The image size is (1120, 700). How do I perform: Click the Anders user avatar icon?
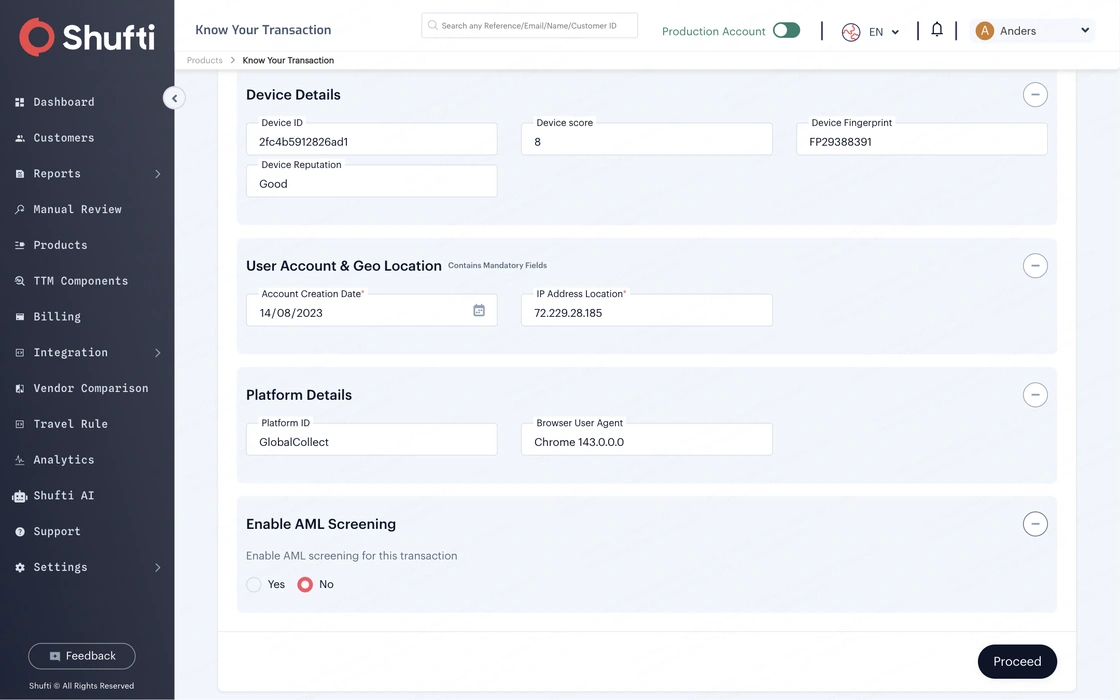coord(984,31)
